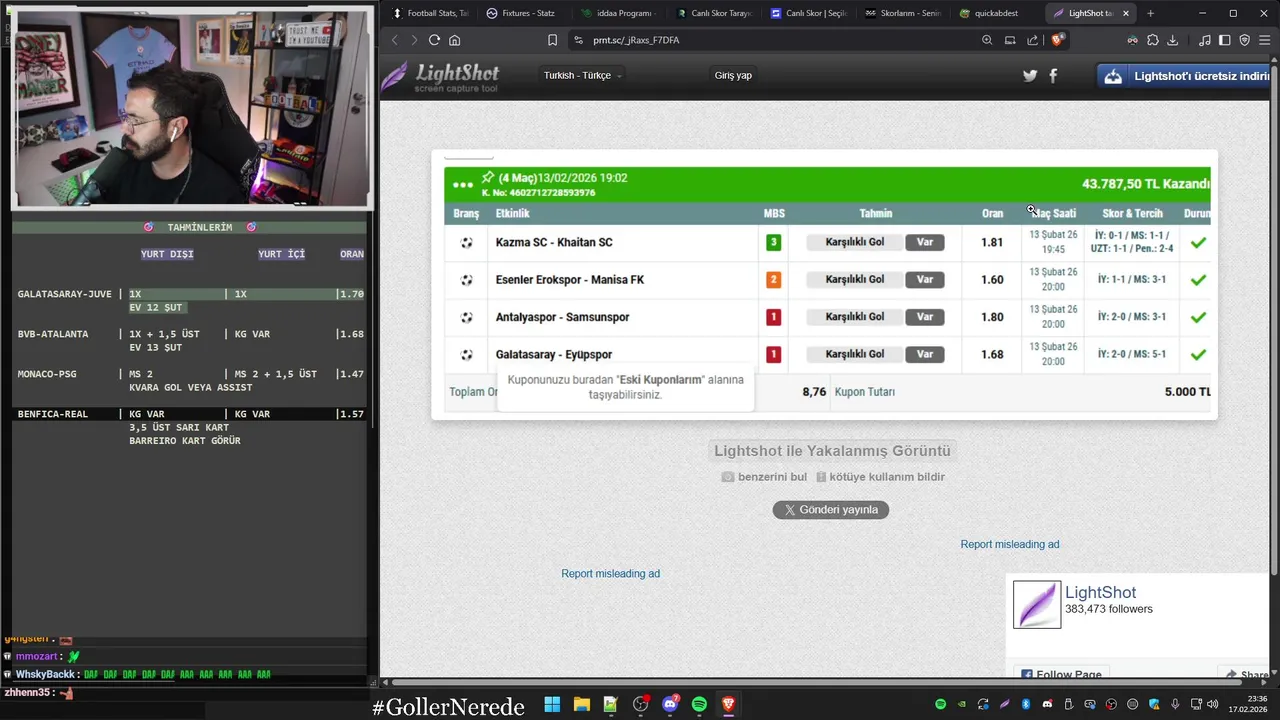
Task: Open the browser main menu
Action: point(1267,40)
